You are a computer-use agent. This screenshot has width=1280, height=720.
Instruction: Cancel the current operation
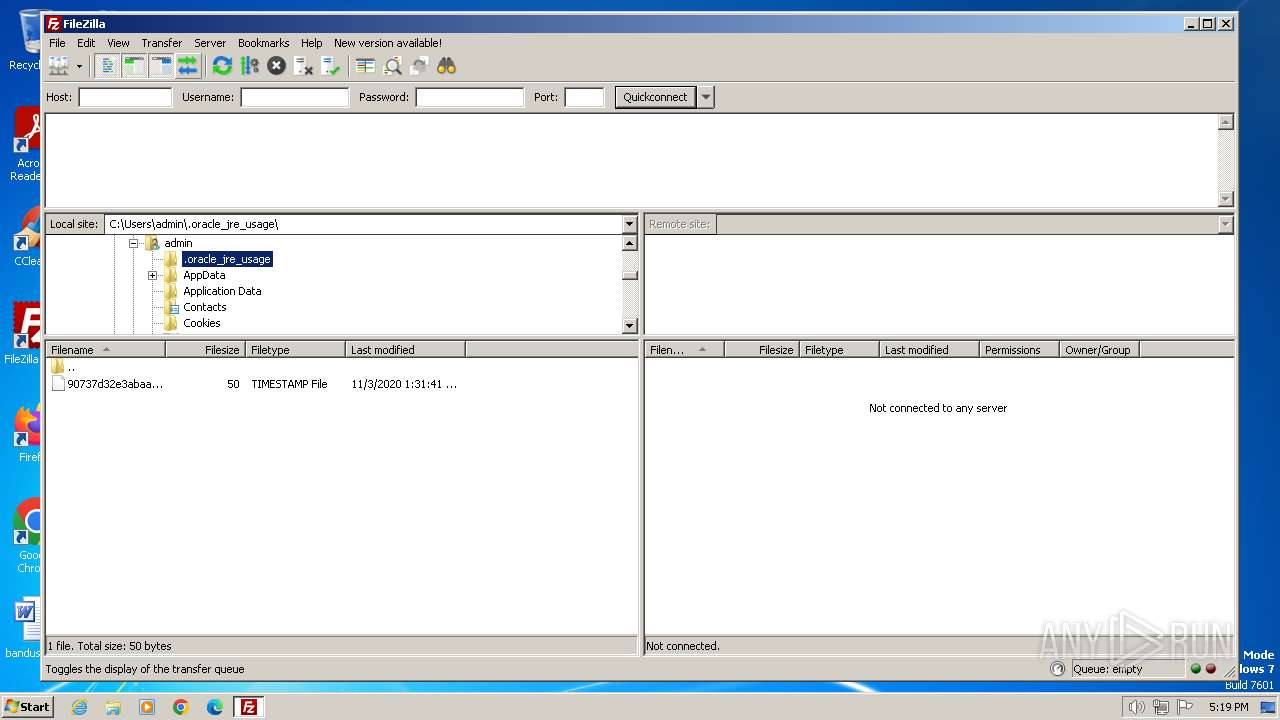pos(276,66)
